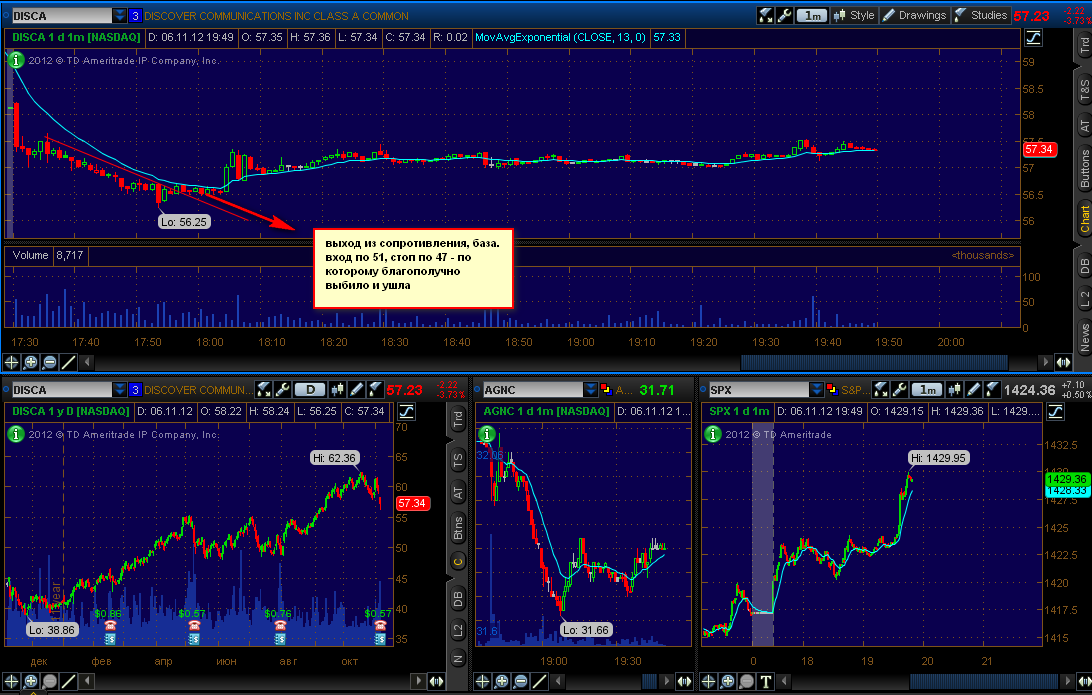Click the info icon in daily DISCA chart
Screen dimensions: 1092x695
(15, 435)
